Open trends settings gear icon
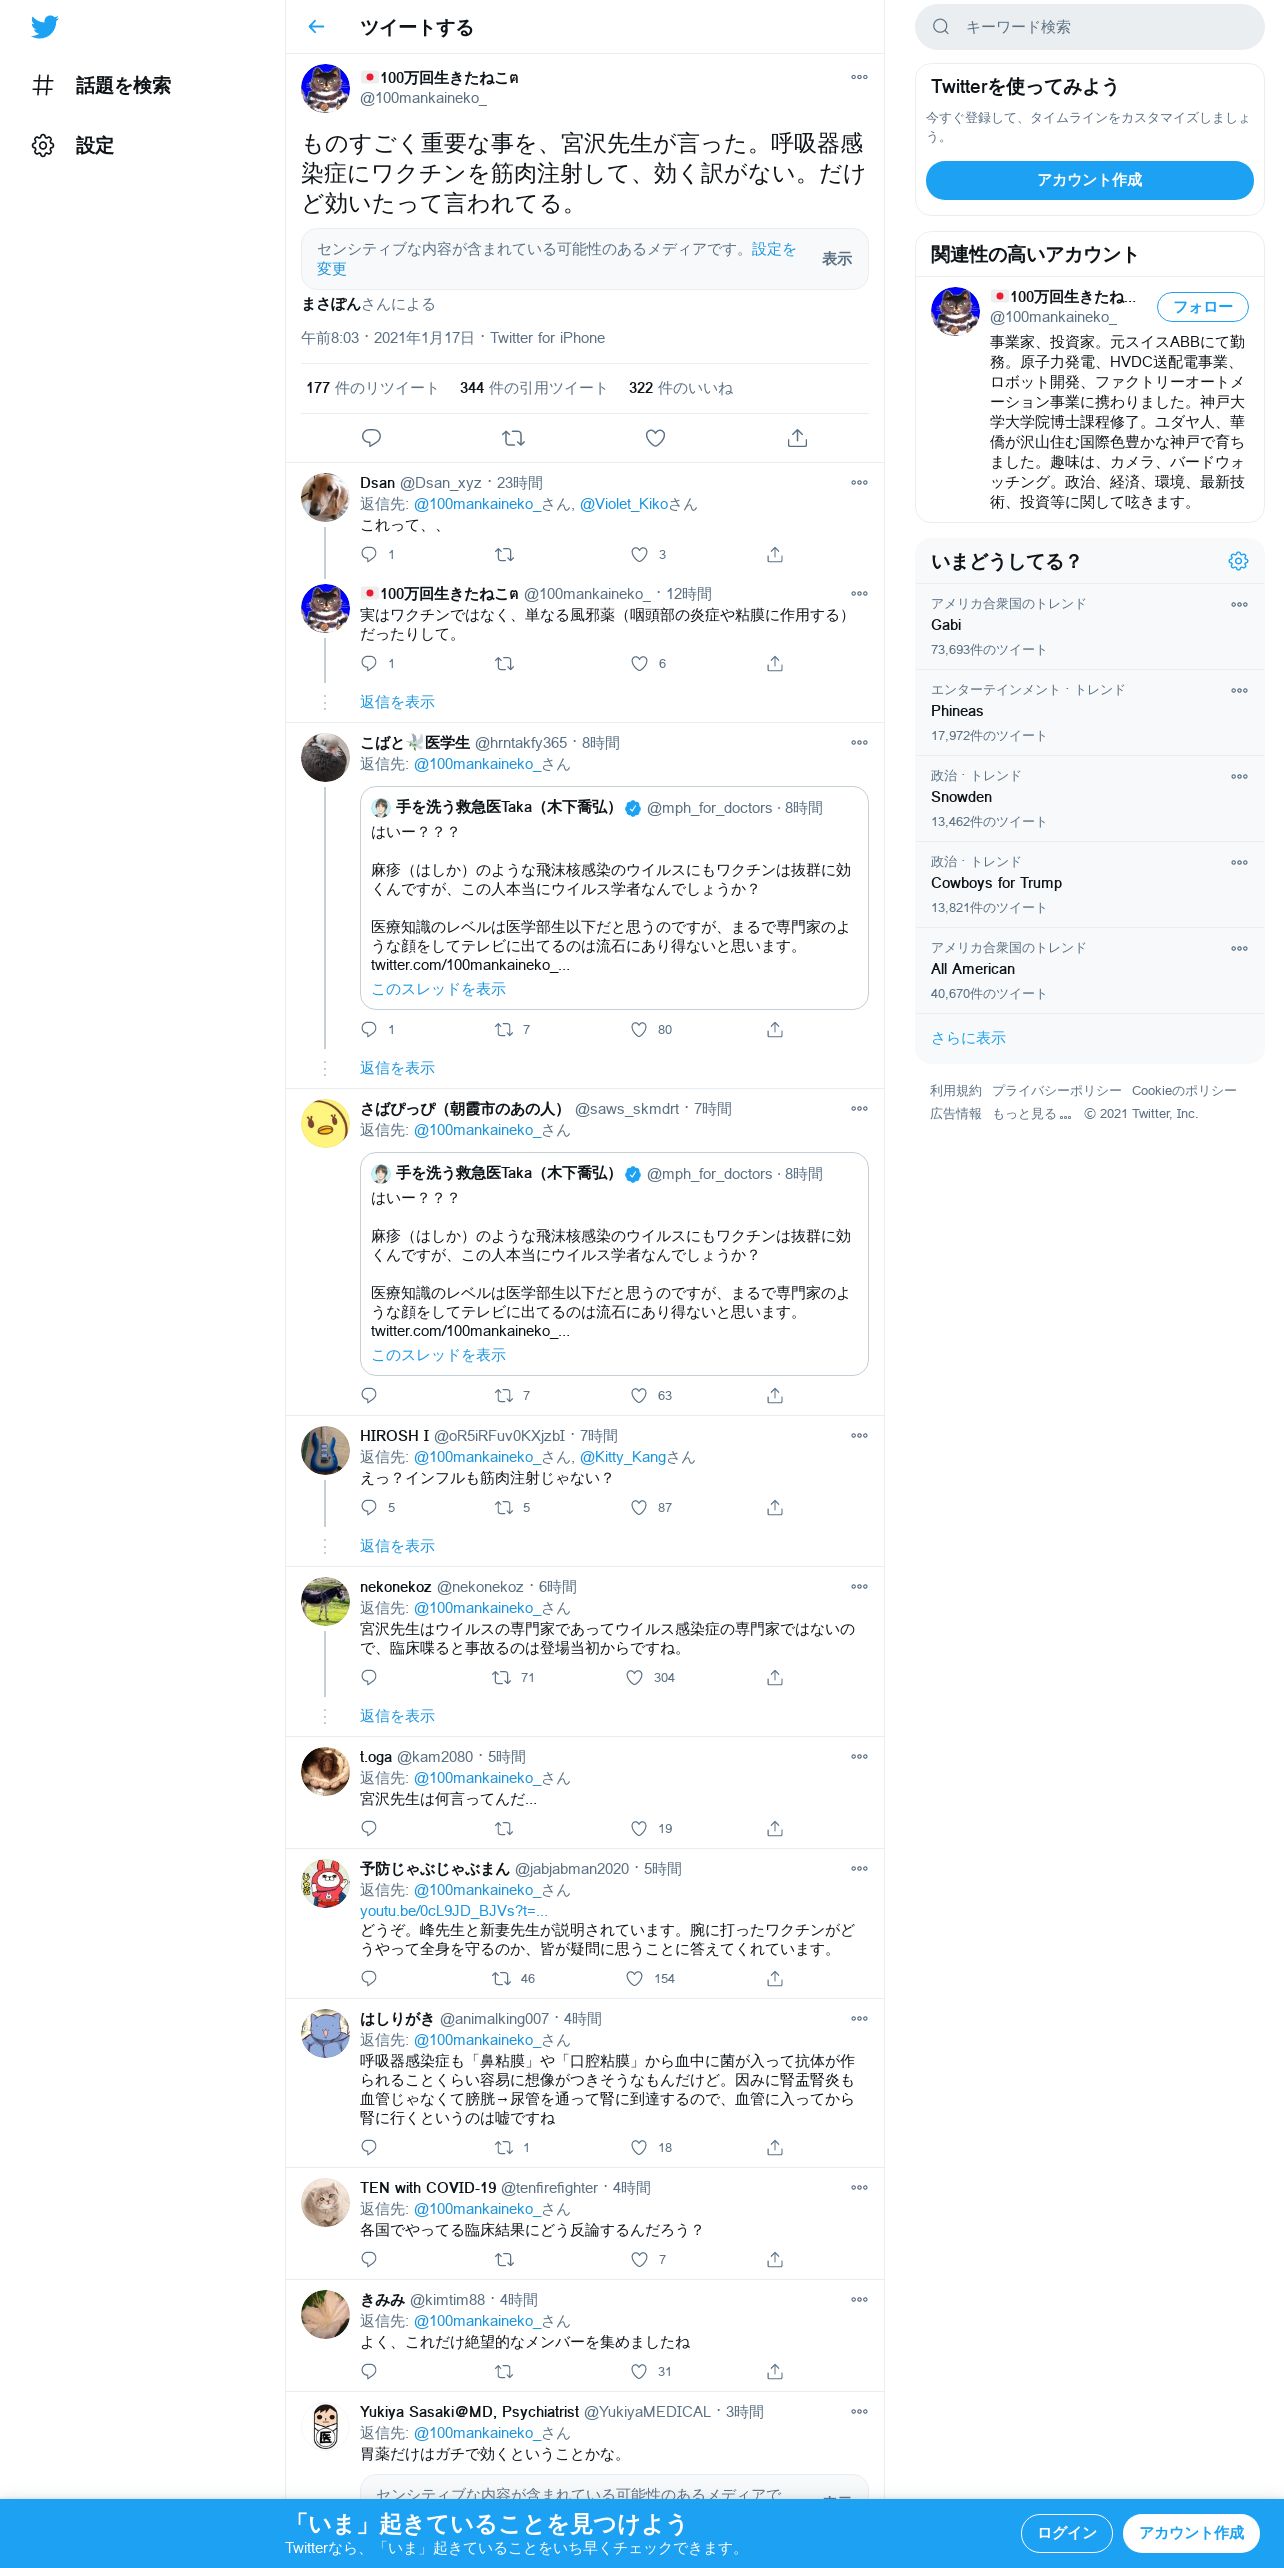Image resolution: width=1284 pixels, height=2568 pixels. 1238,561
